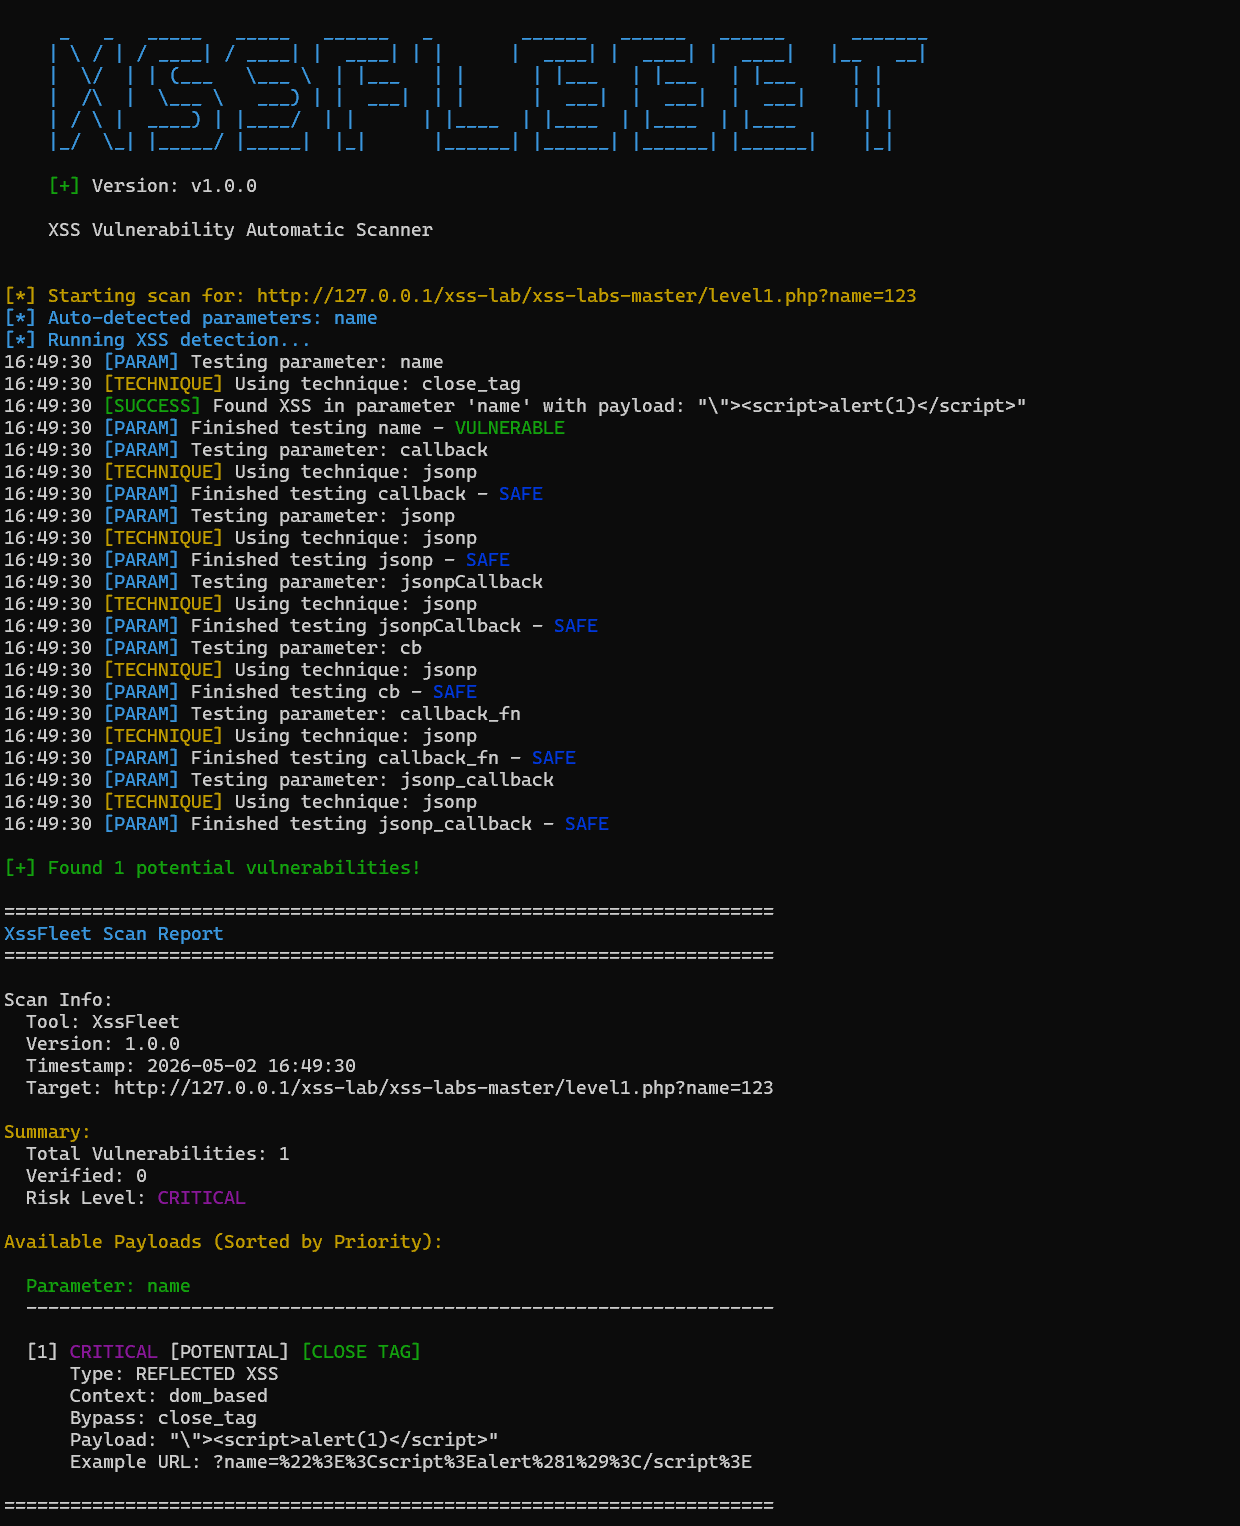Click the yellow 'Summary:' heading

(x=47, y=1132)
